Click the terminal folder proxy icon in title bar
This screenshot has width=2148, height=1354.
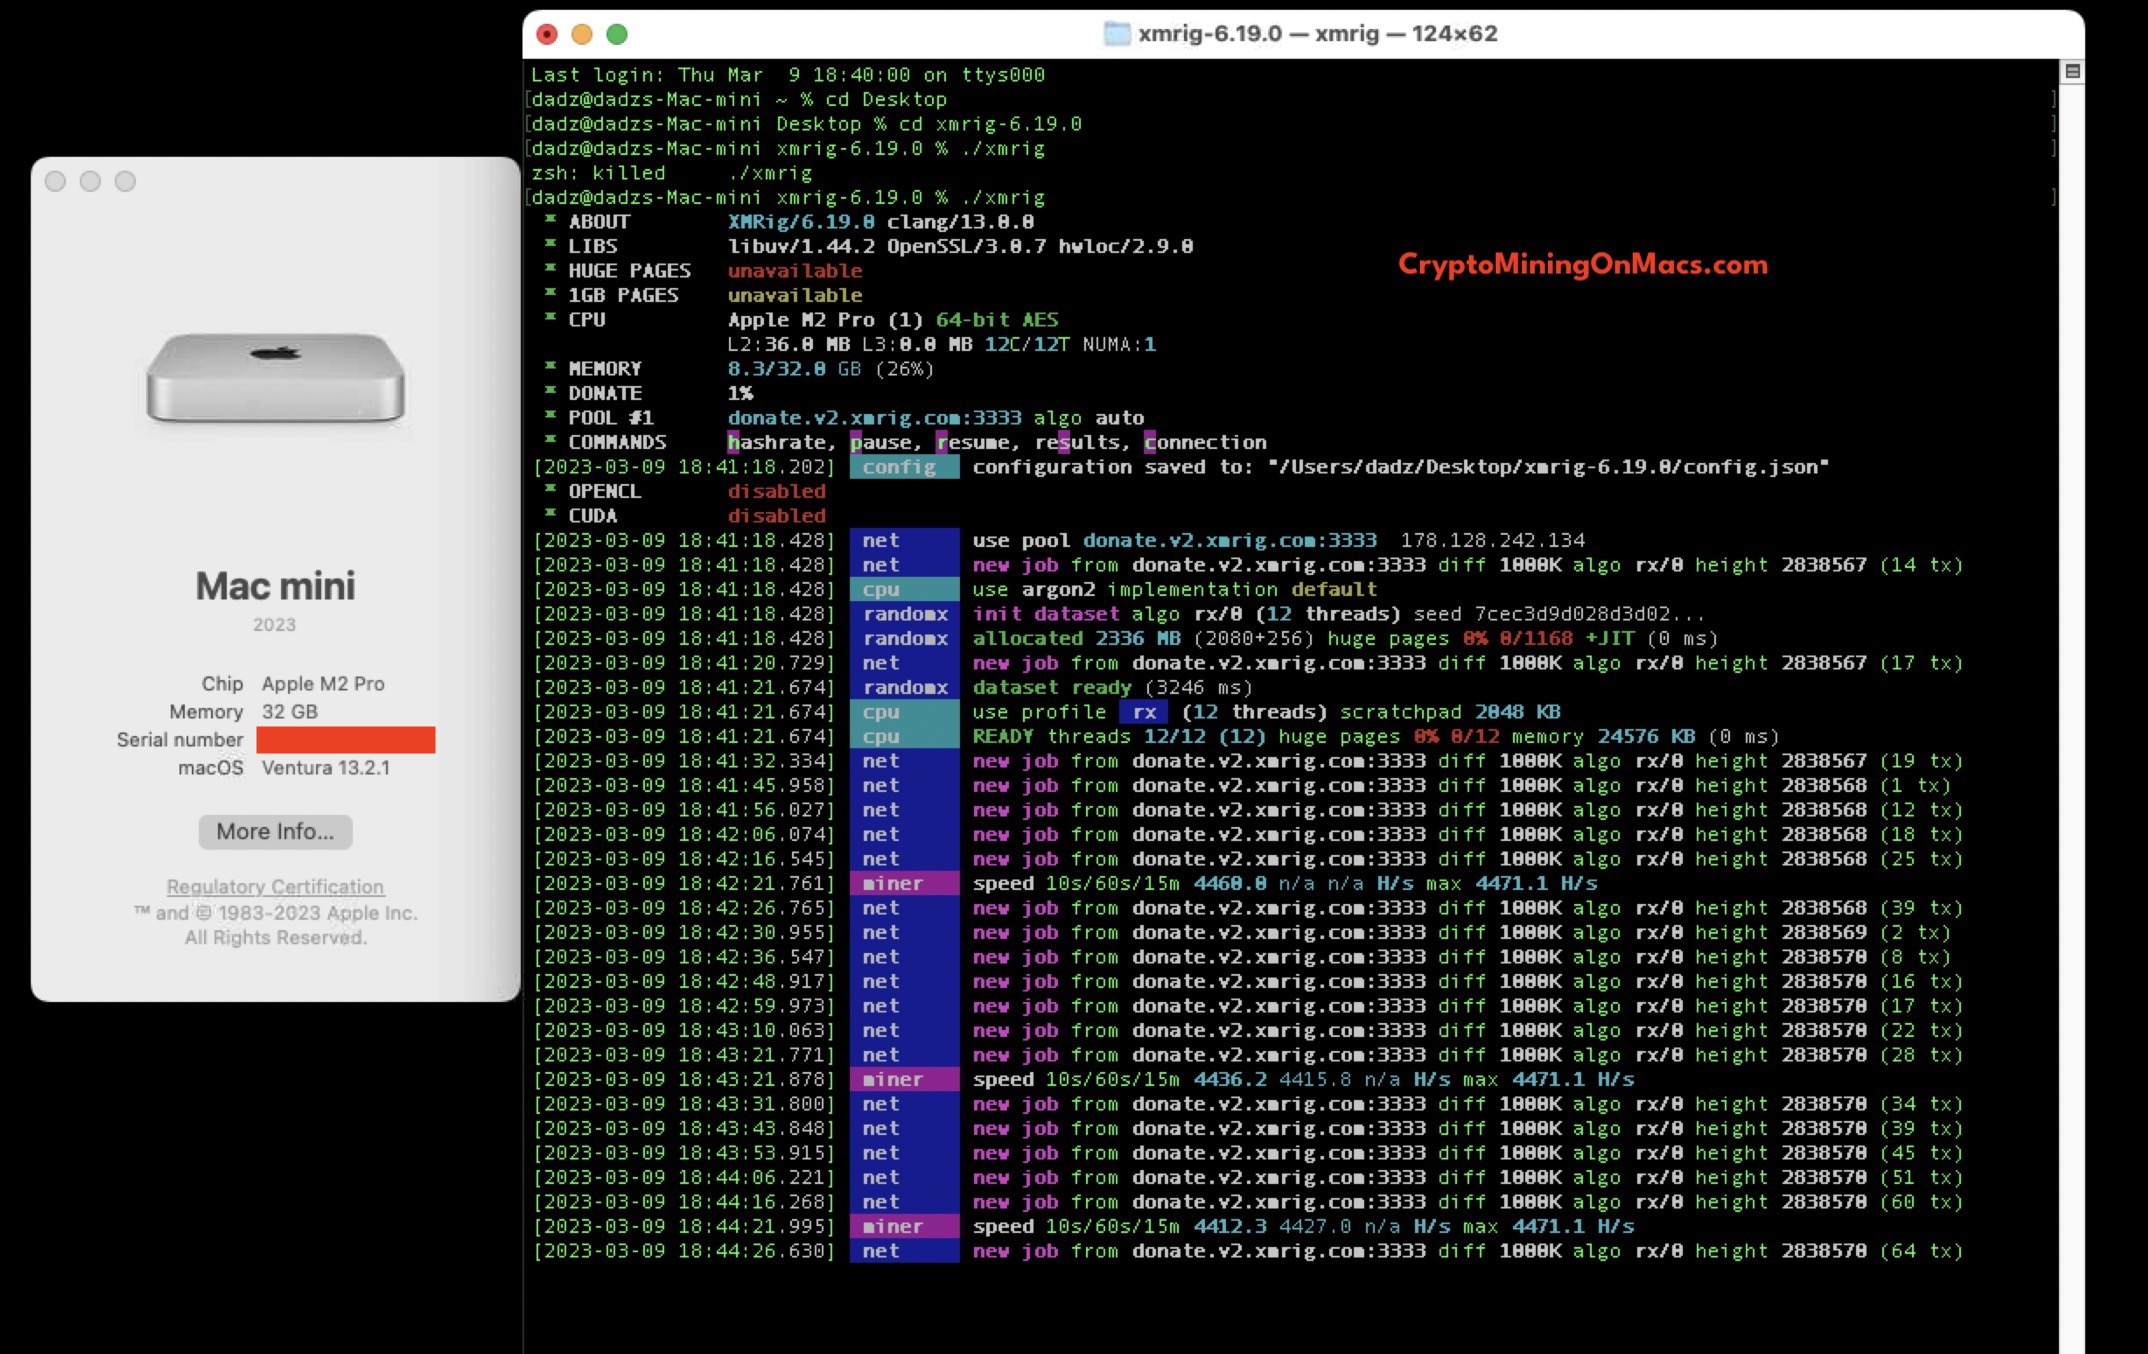(x=1116, y=34)
